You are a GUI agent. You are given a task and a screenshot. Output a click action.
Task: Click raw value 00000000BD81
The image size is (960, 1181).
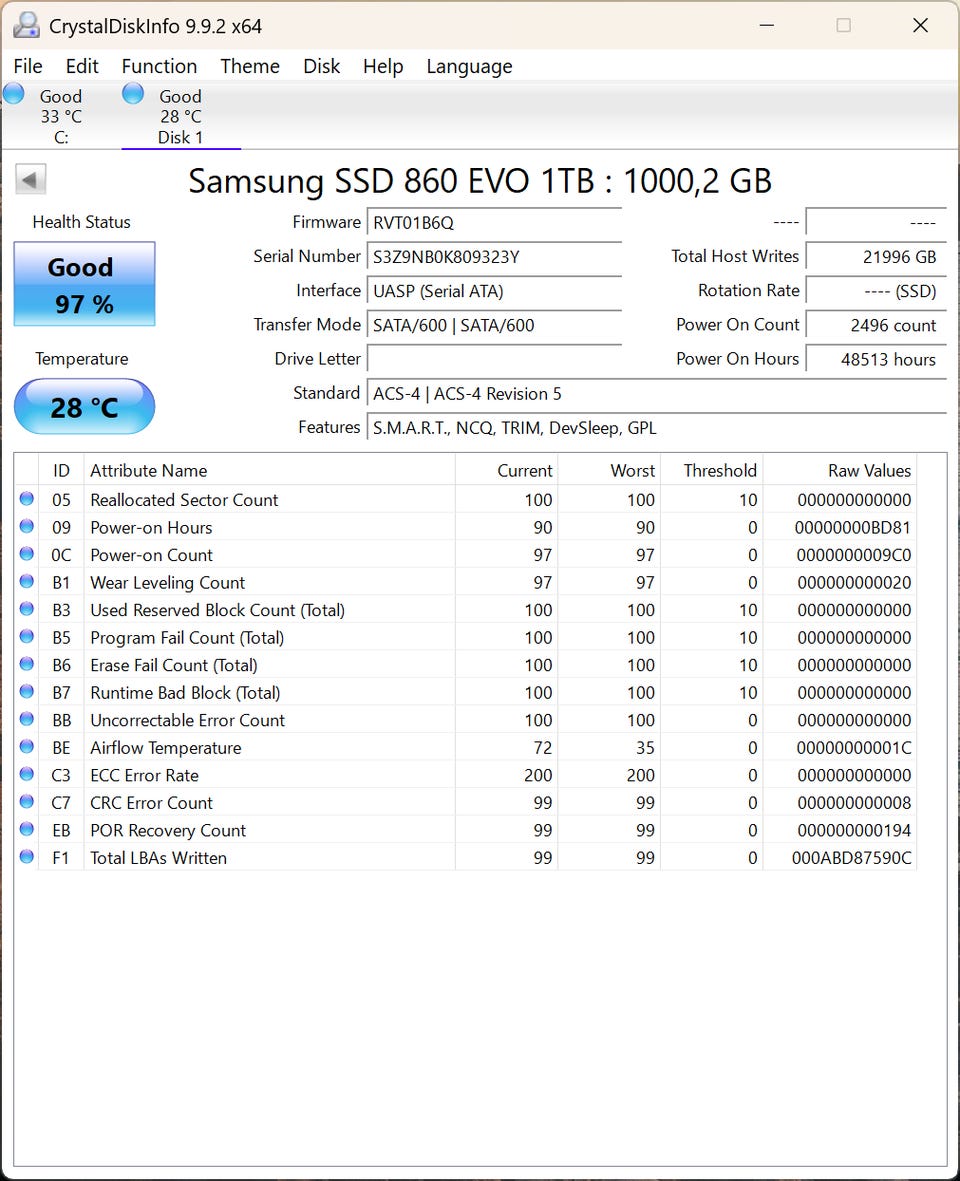click(852, 527)
